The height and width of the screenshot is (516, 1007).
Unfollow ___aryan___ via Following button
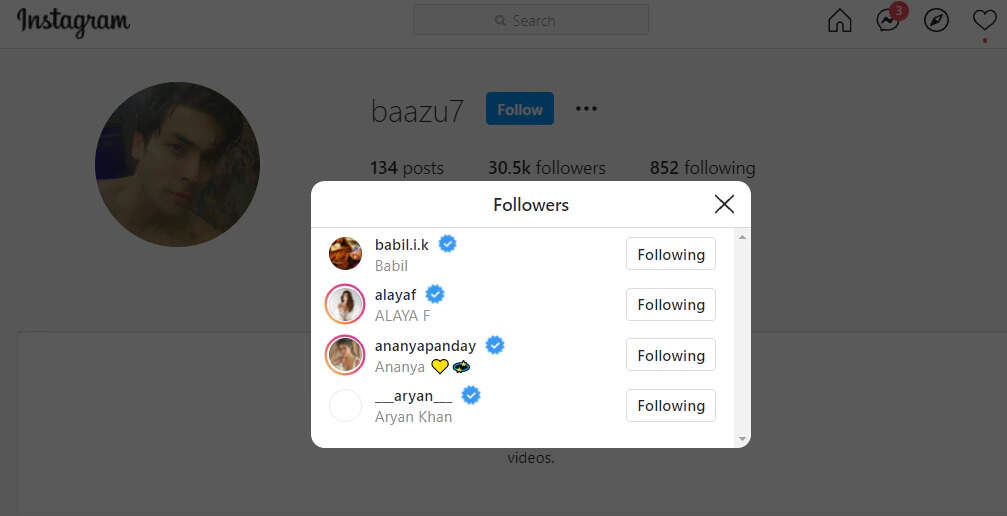pos(670,405)
